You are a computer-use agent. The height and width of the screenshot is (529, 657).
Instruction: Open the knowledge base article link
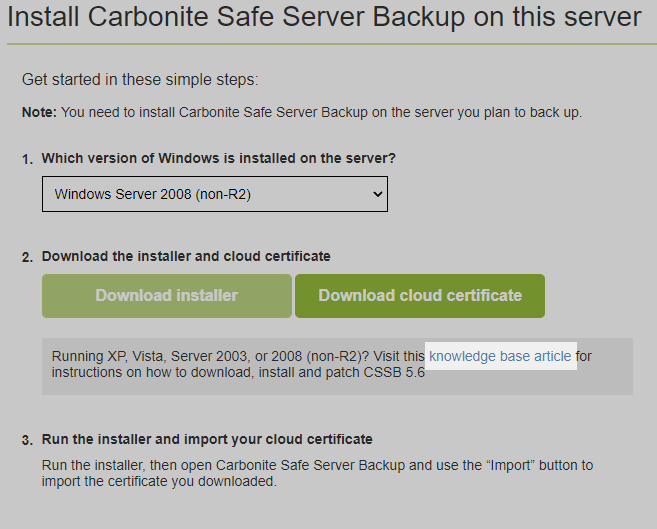pos(500,356)
